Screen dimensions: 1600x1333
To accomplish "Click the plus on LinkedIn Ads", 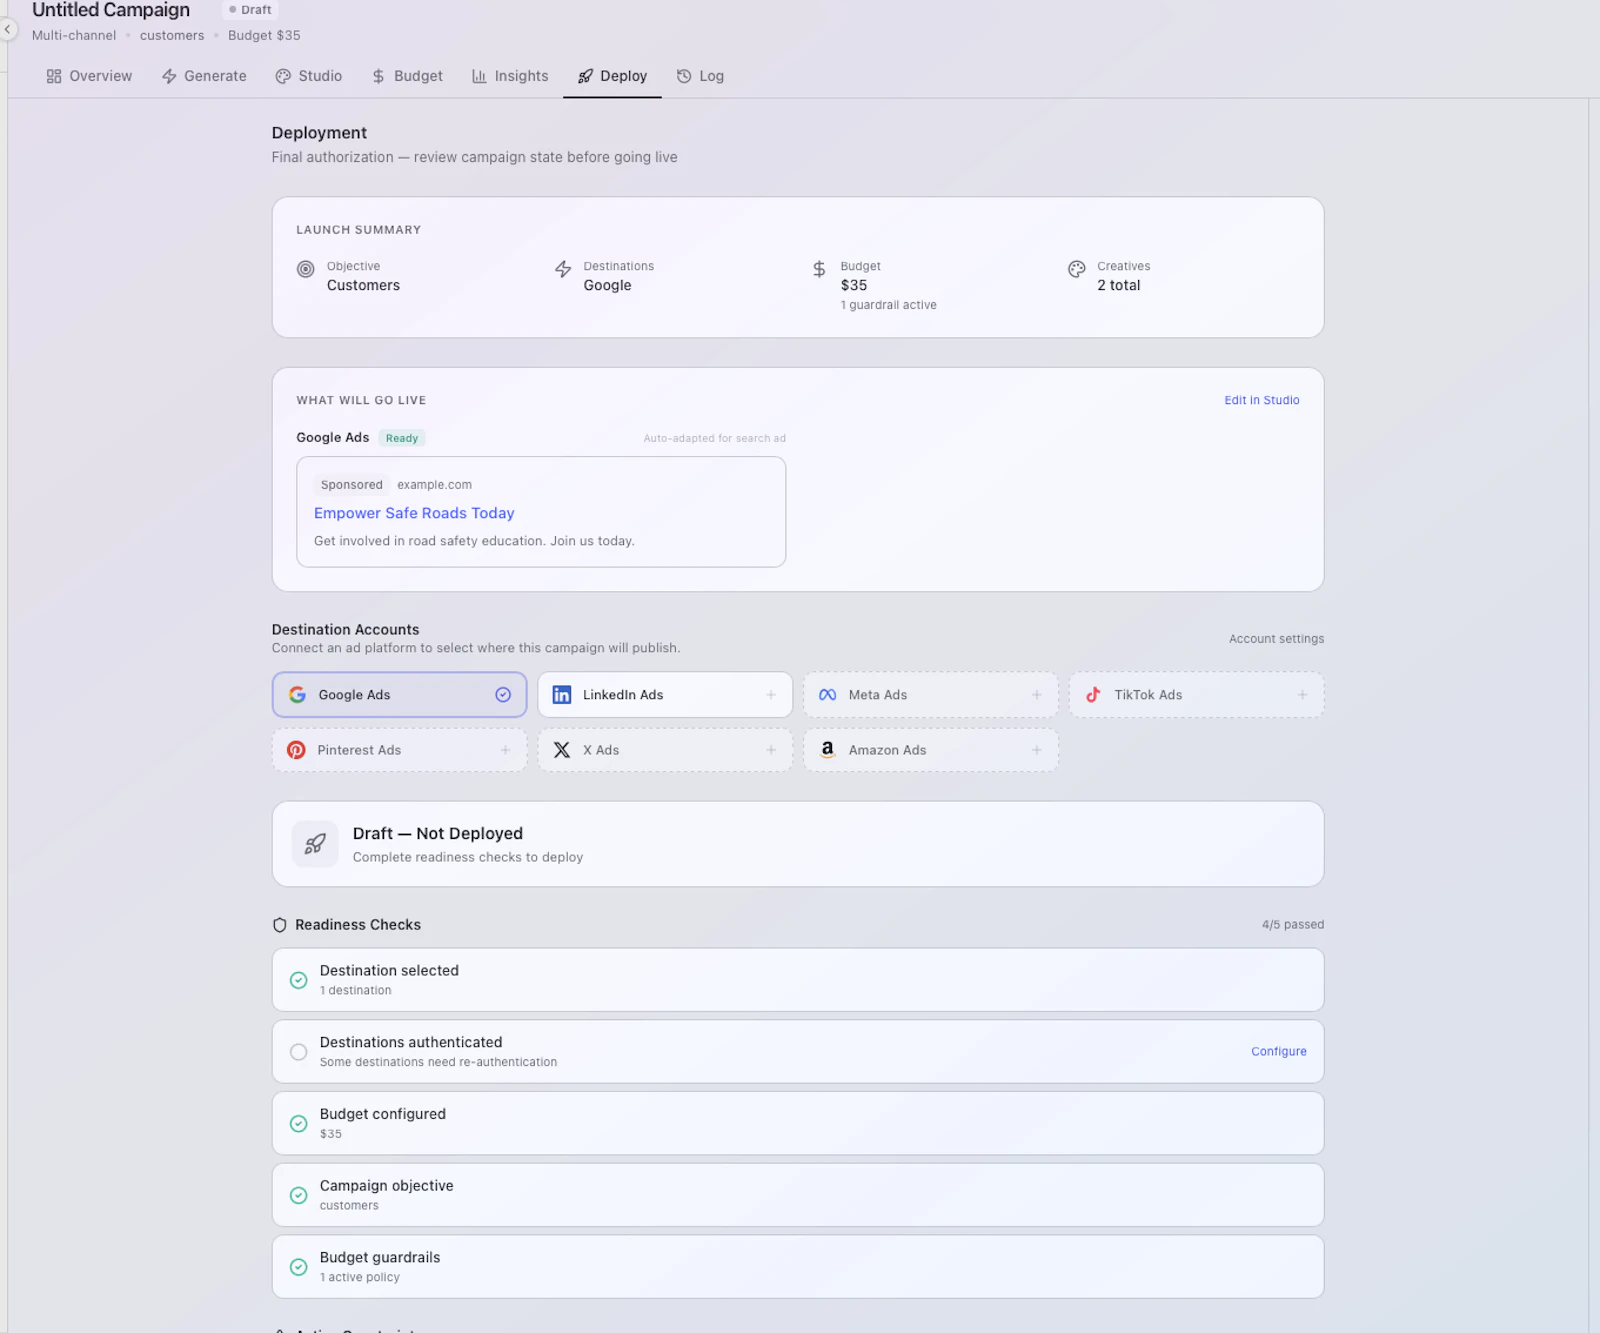I will [x=771, y=695].
